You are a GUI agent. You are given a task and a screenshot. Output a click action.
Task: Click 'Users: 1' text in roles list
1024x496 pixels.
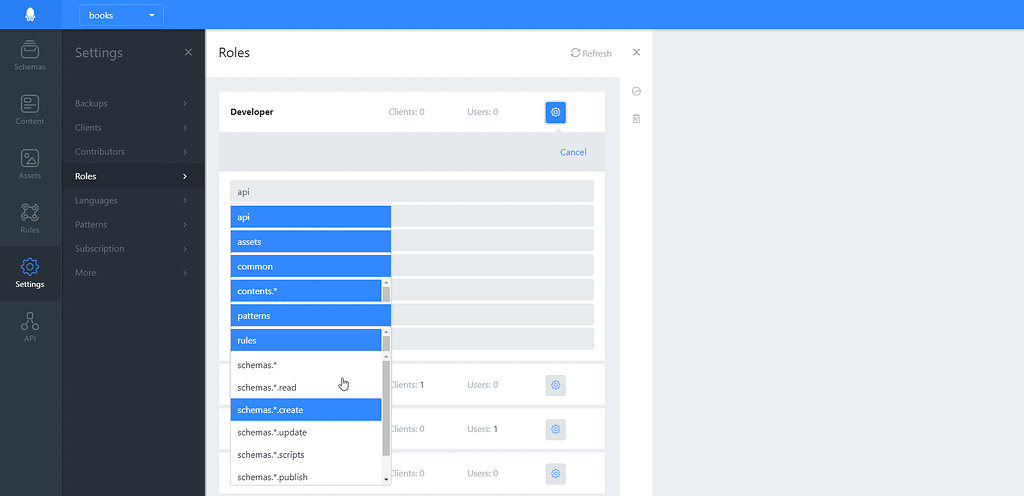483,429
